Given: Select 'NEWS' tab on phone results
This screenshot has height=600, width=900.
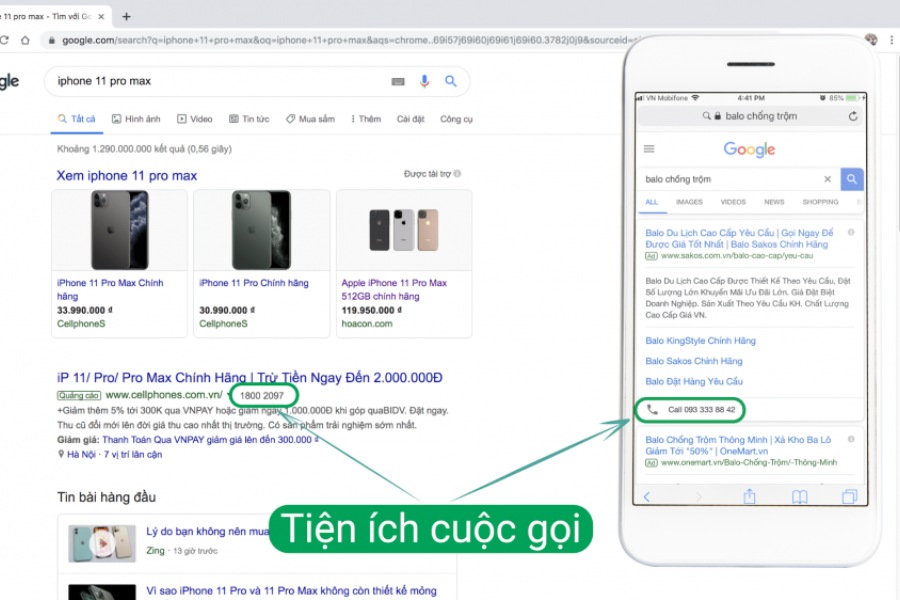Looking at the screenshot, I should click(774, 202).
